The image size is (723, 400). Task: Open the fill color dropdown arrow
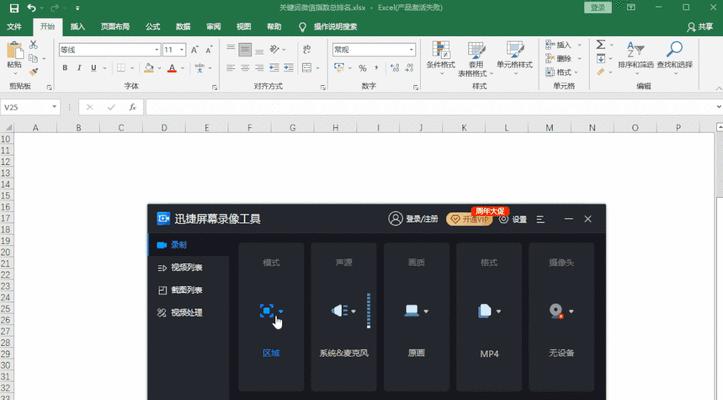coord(159,68)
